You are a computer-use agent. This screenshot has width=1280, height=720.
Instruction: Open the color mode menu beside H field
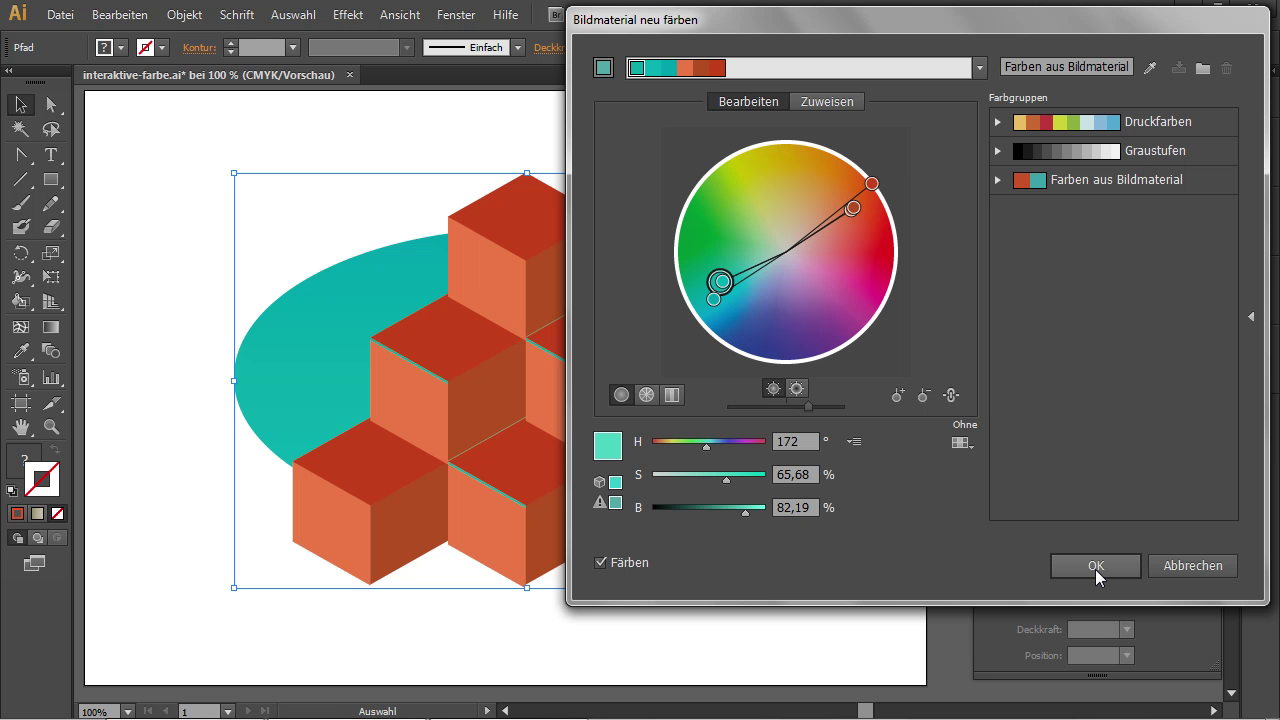tap(853, 441)
